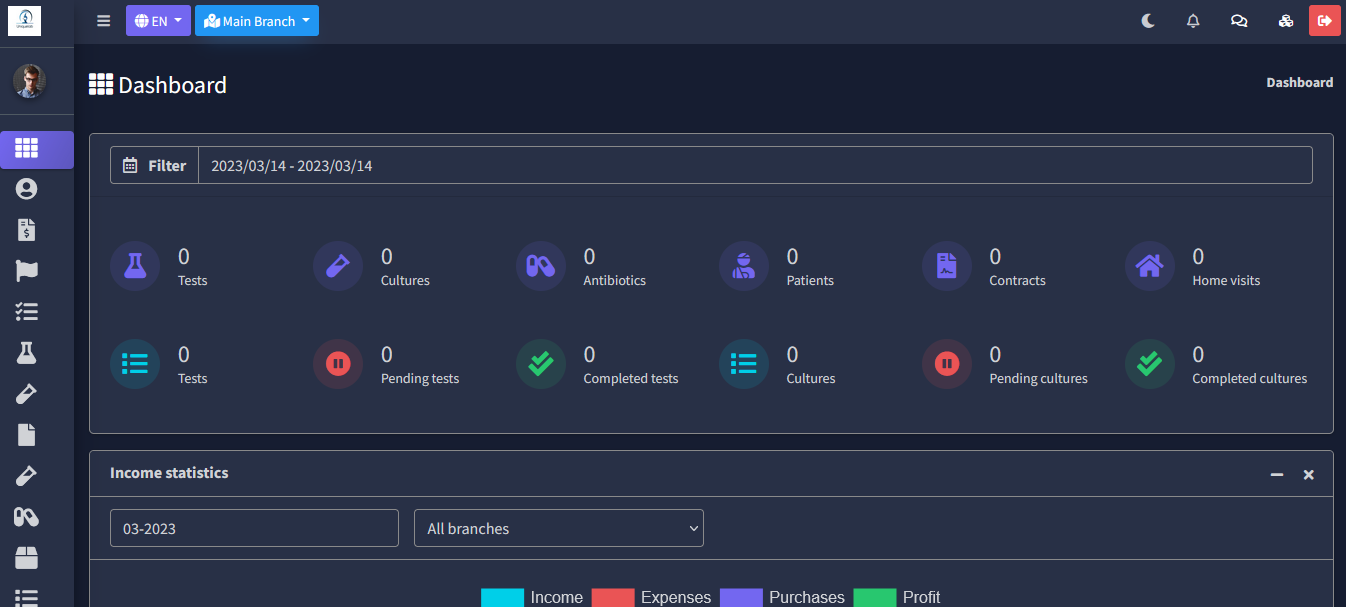Toggle the Income legend color swatch

[x=502, y=597]
